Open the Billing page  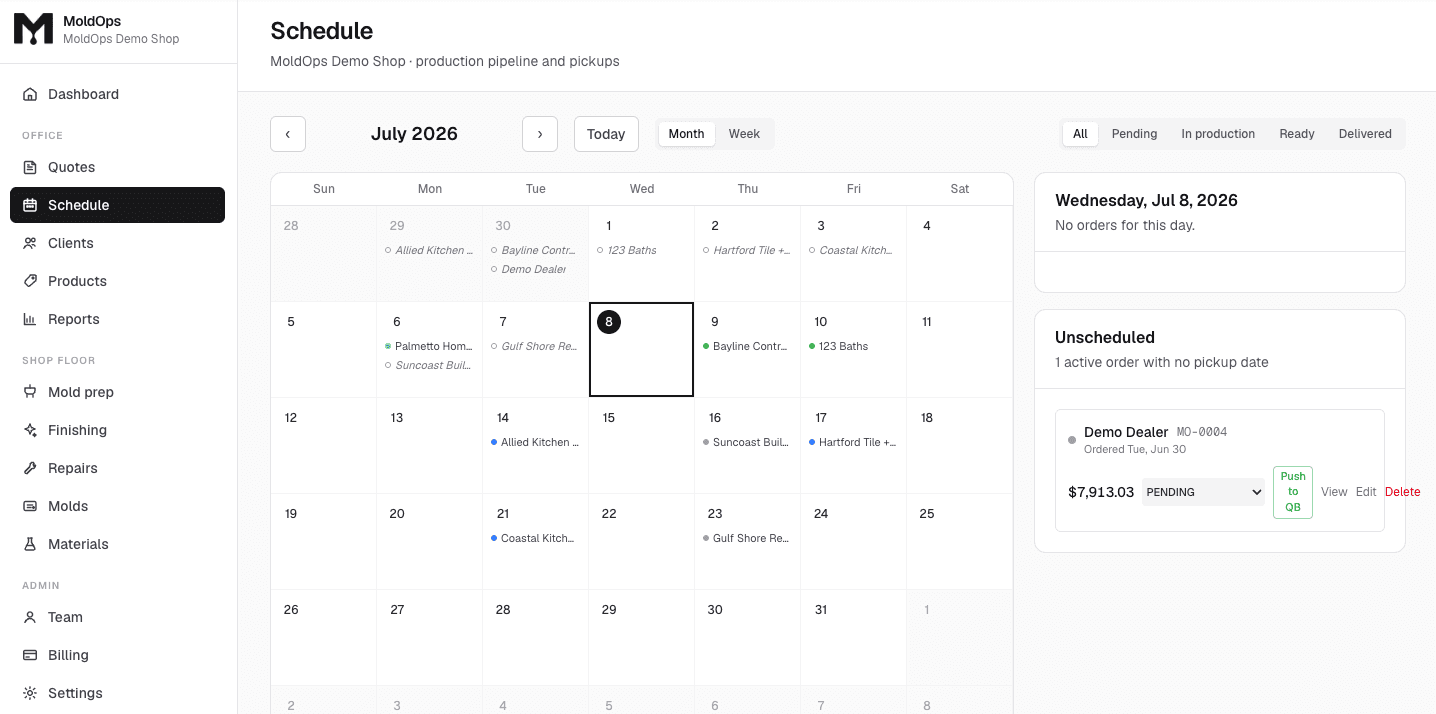click(x=117, y=655)
